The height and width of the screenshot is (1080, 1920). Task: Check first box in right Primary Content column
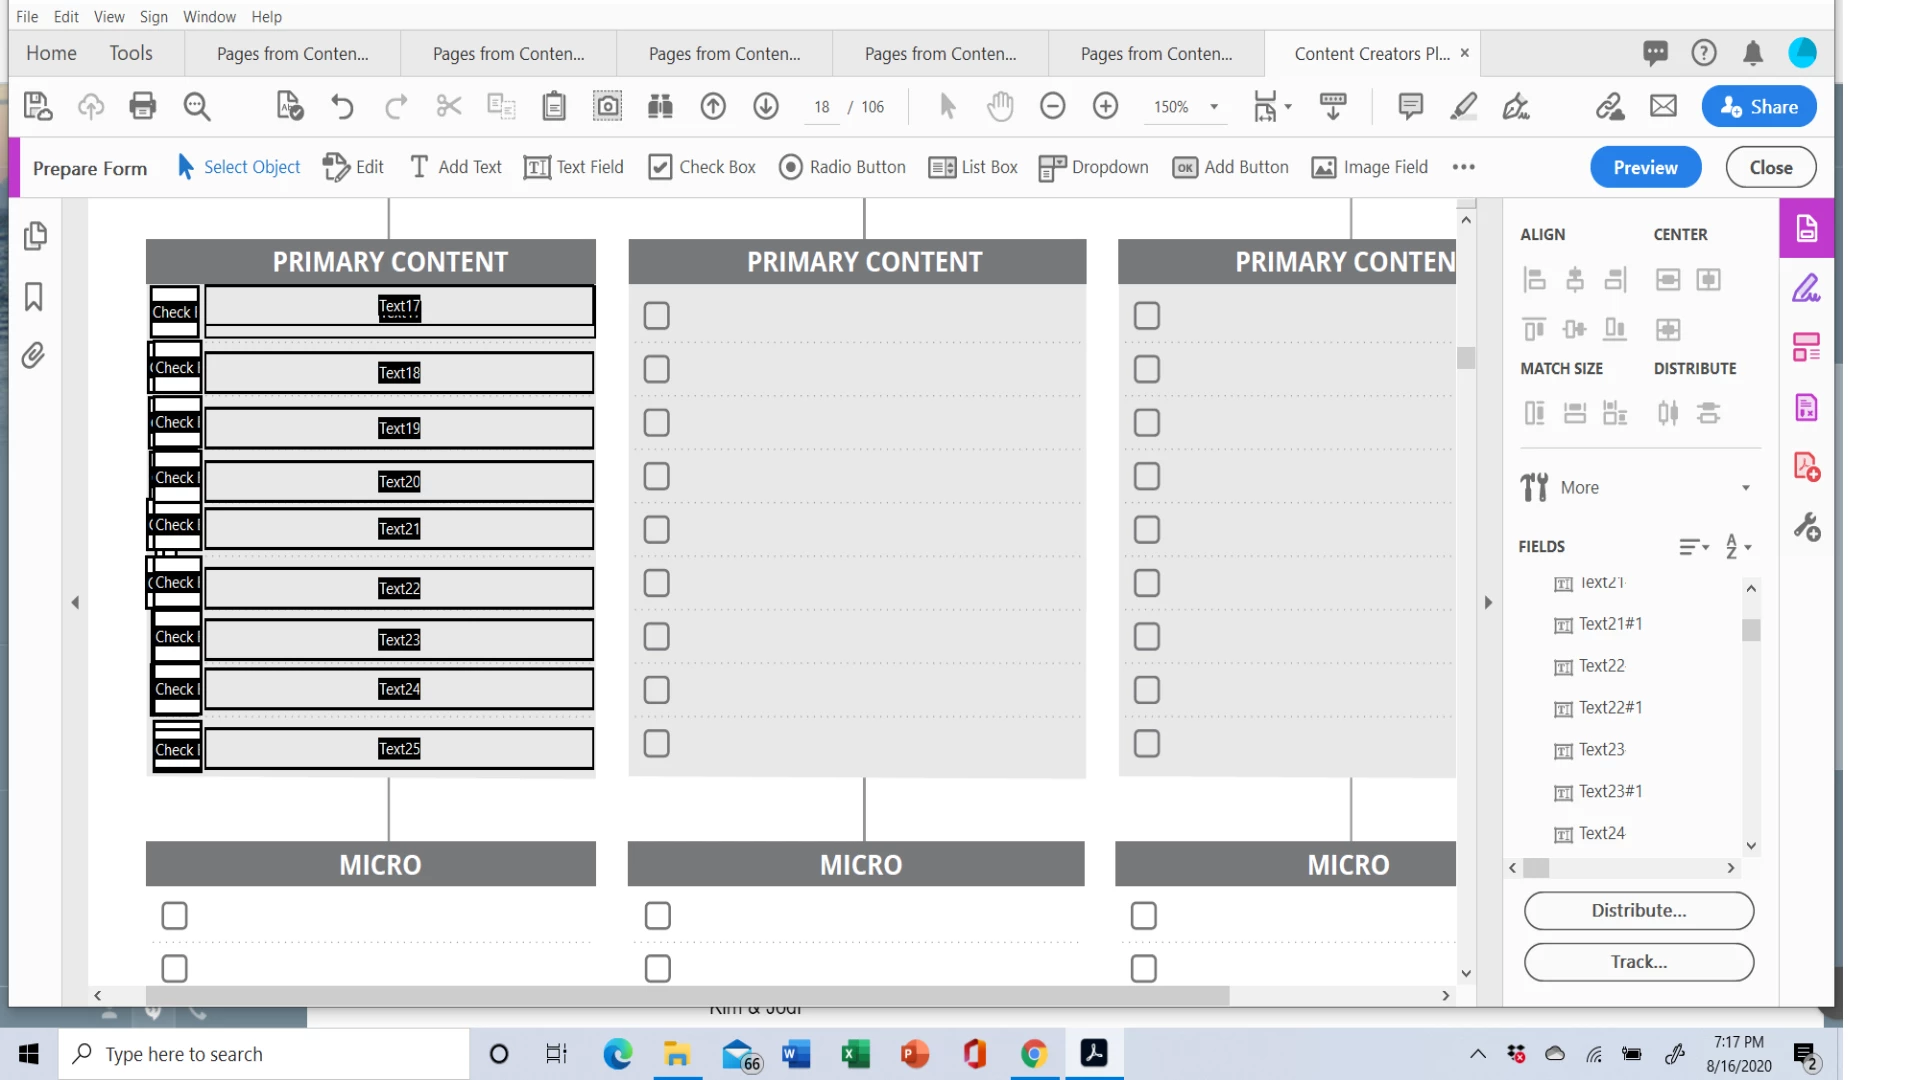tap(1147, 316)
